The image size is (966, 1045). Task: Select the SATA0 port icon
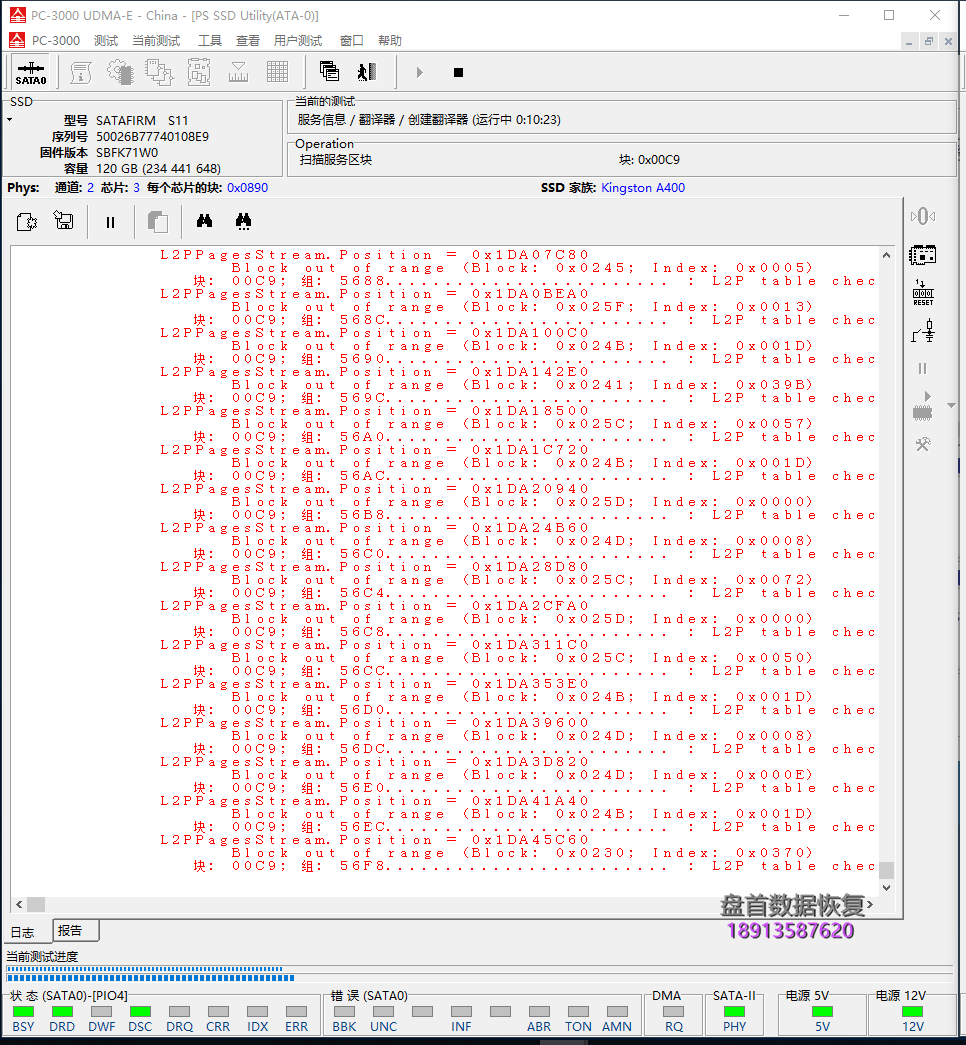click(x=31, y=72)
